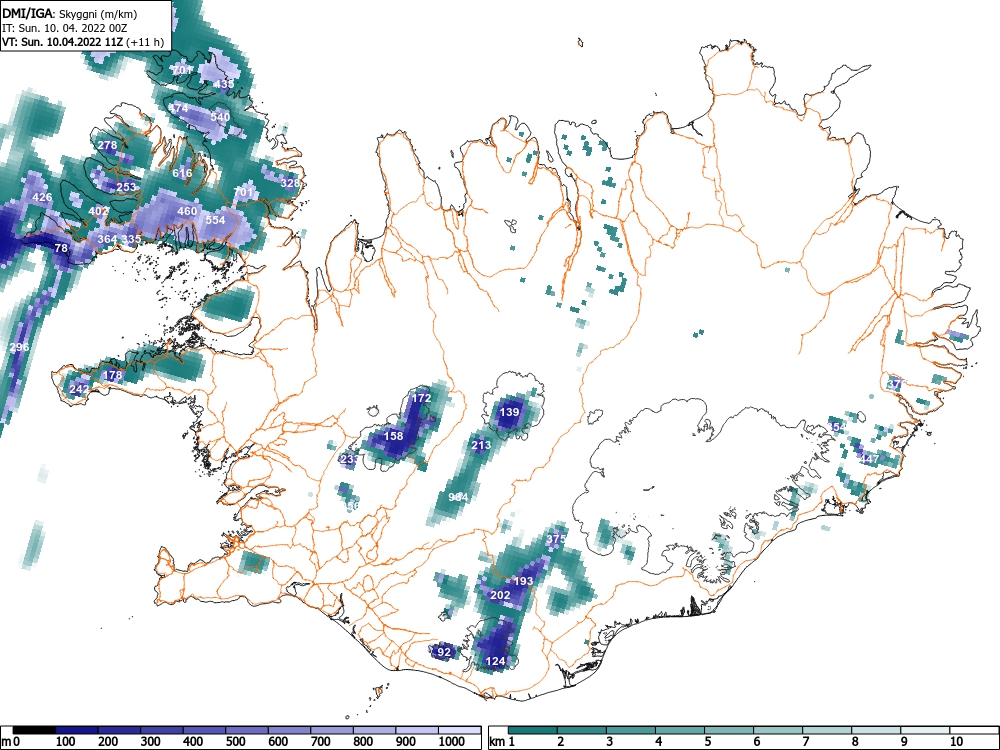The image size is (1000, 750).
Task: Click the km 1 label on the kilometre scale
Action: [x=502, y=742]
